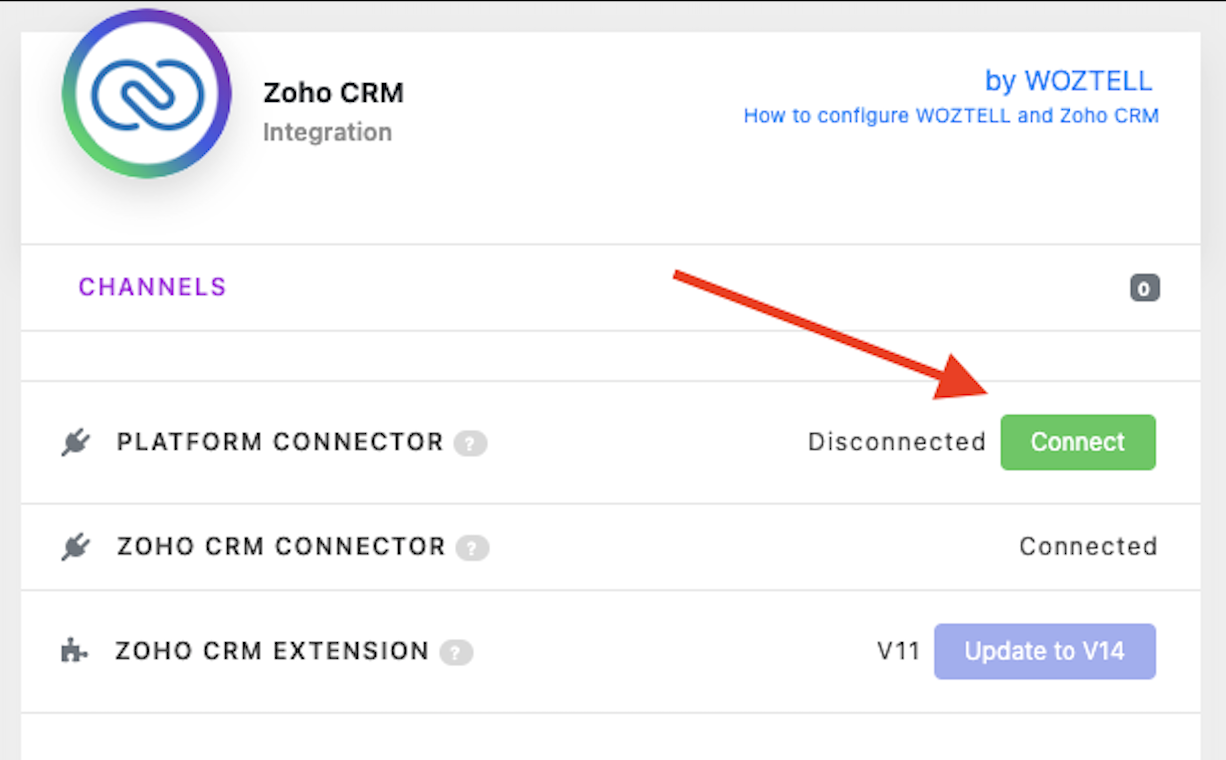The height and width of the screenshot is (760, 1226).
Task: Click the V11 version label
Action: click(898, 651)
